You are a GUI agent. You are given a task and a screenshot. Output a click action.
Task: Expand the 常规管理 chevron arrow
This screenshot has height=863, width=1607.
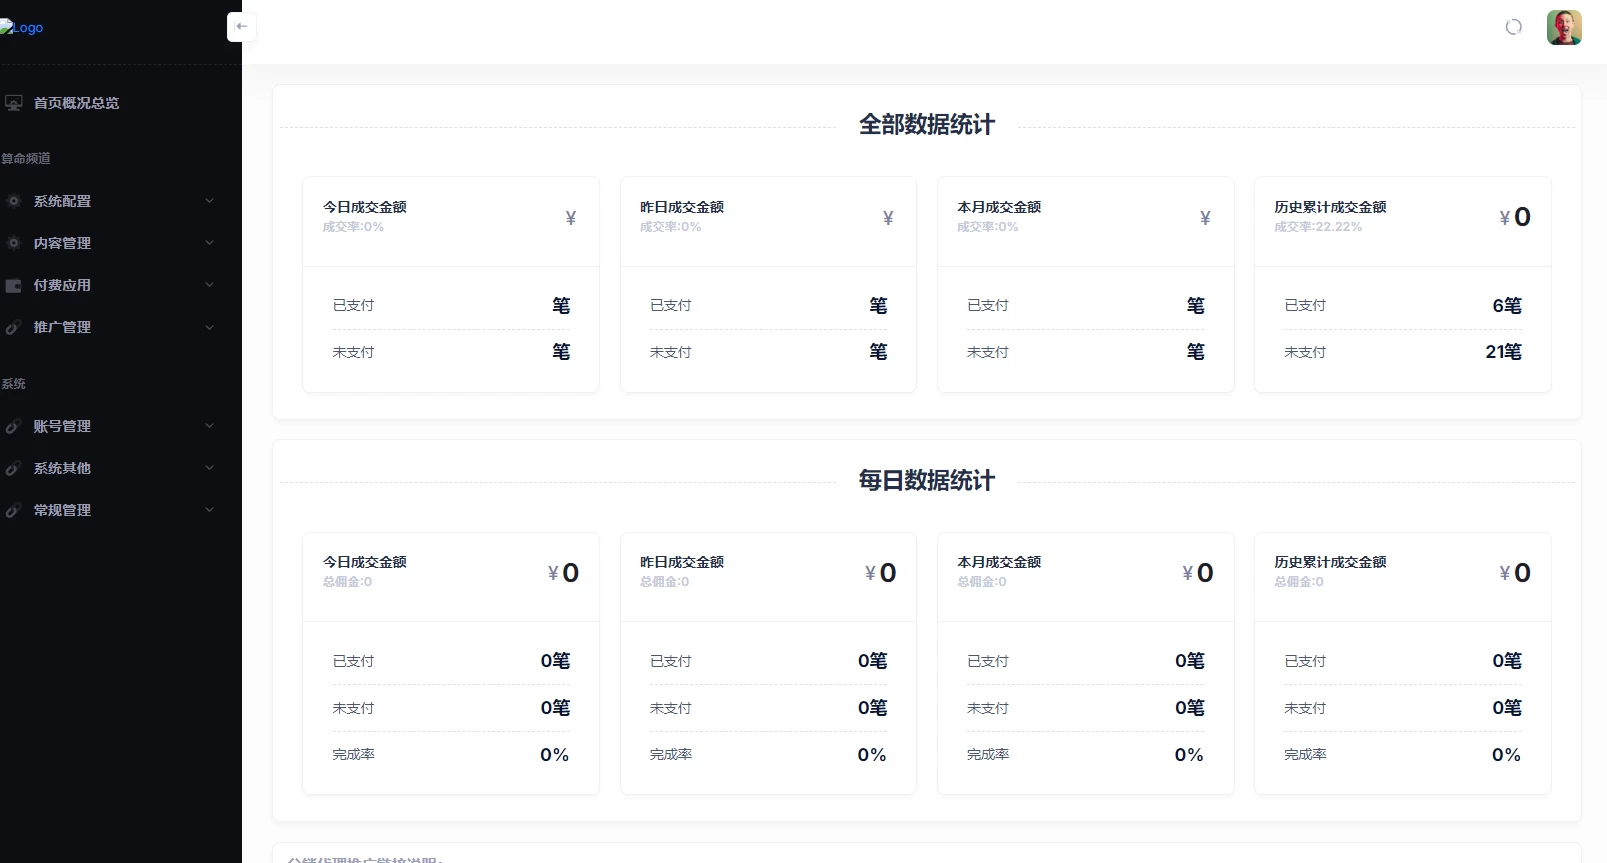209,510
